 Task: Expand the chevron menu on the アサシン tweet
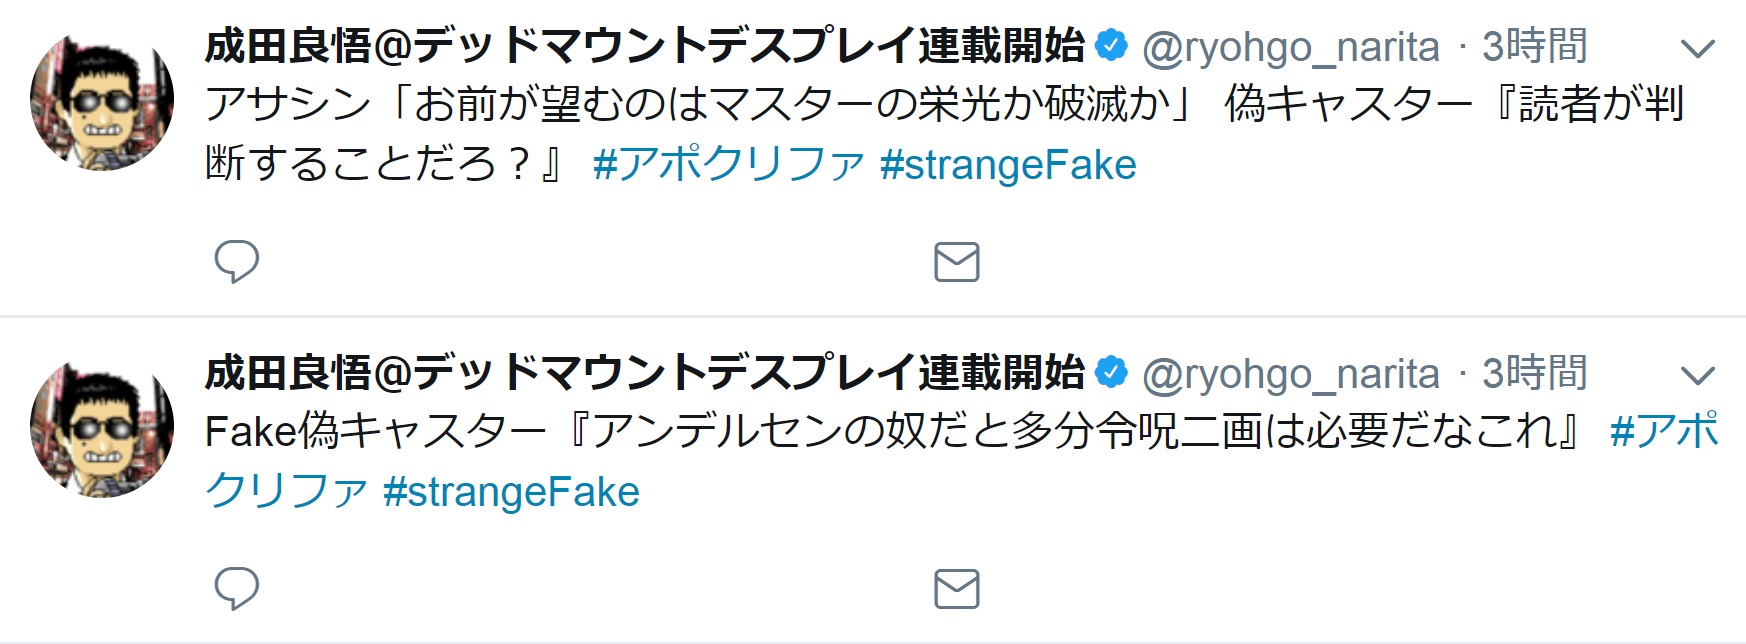pyautogui.click(x=1697, y=48)
